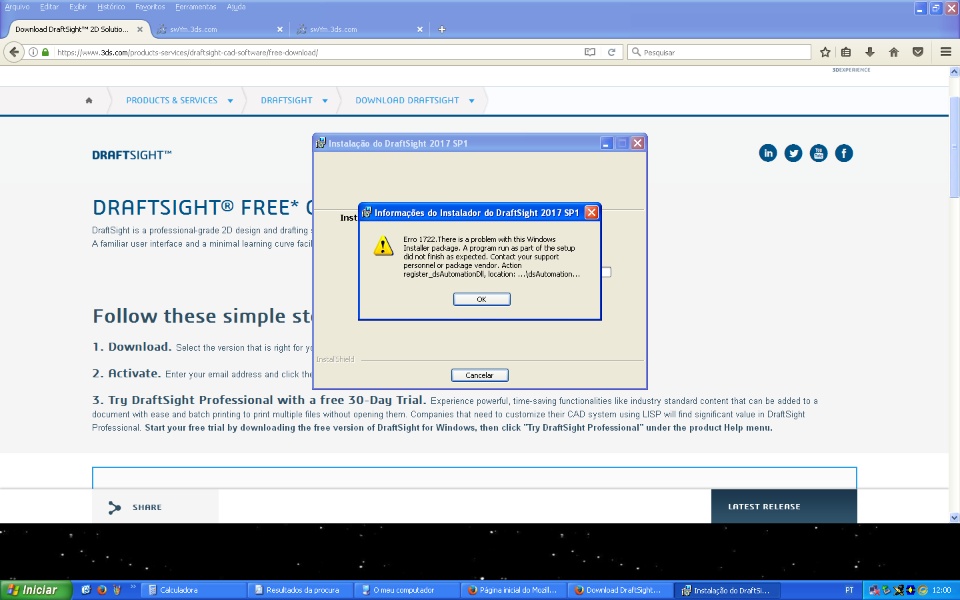This screenshot has width=960, height=600.
Task: Close the second sw/m.3ds.com tab
Action: pos(420,29)
